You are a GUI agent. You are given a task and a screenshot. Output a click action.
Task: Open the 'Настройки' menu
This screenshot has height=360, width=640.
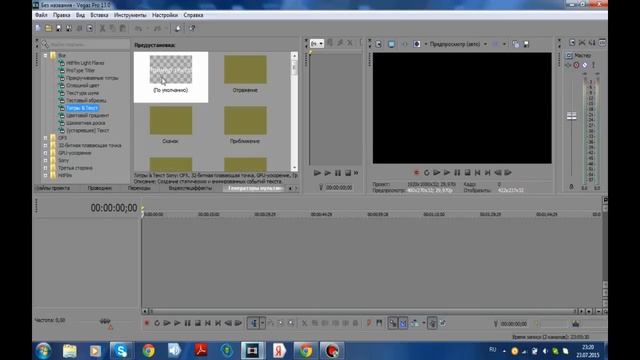(165, 15)
